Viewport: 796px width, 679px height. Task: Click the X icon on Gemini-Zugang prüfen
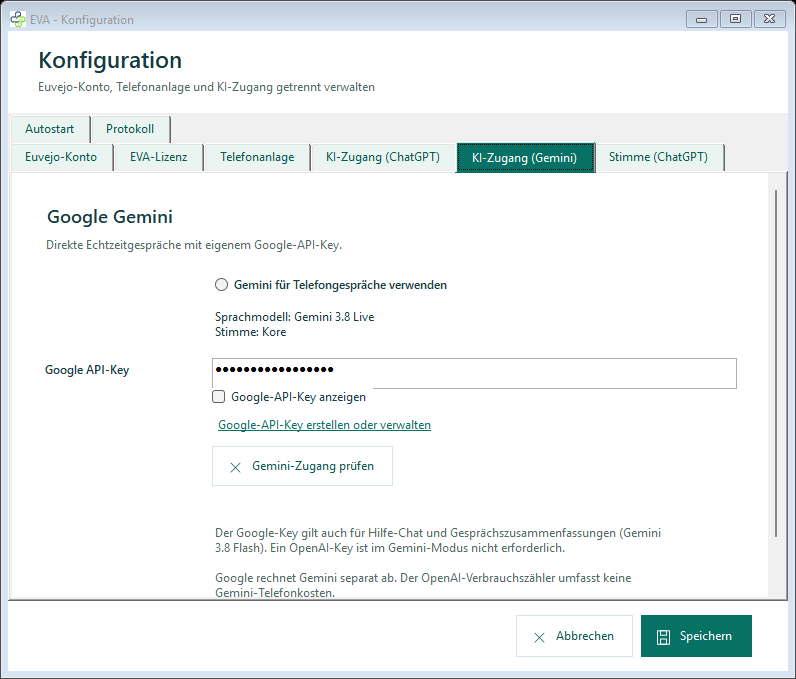click(236, 467)
